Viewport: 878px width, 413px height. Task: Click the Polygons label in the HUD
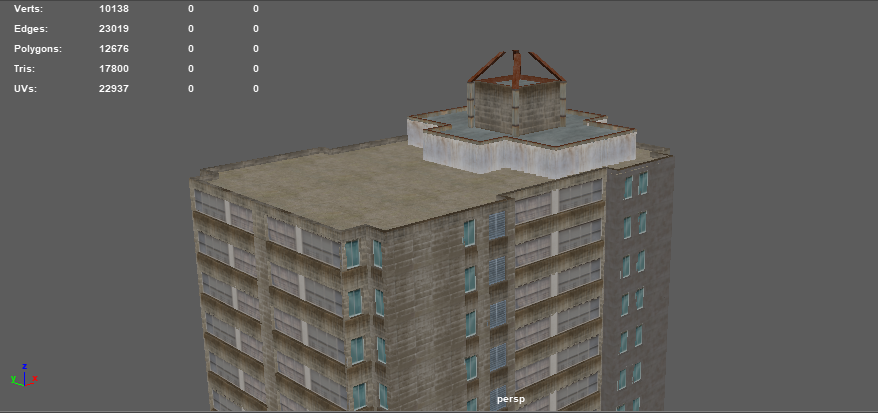click(38, 49)
